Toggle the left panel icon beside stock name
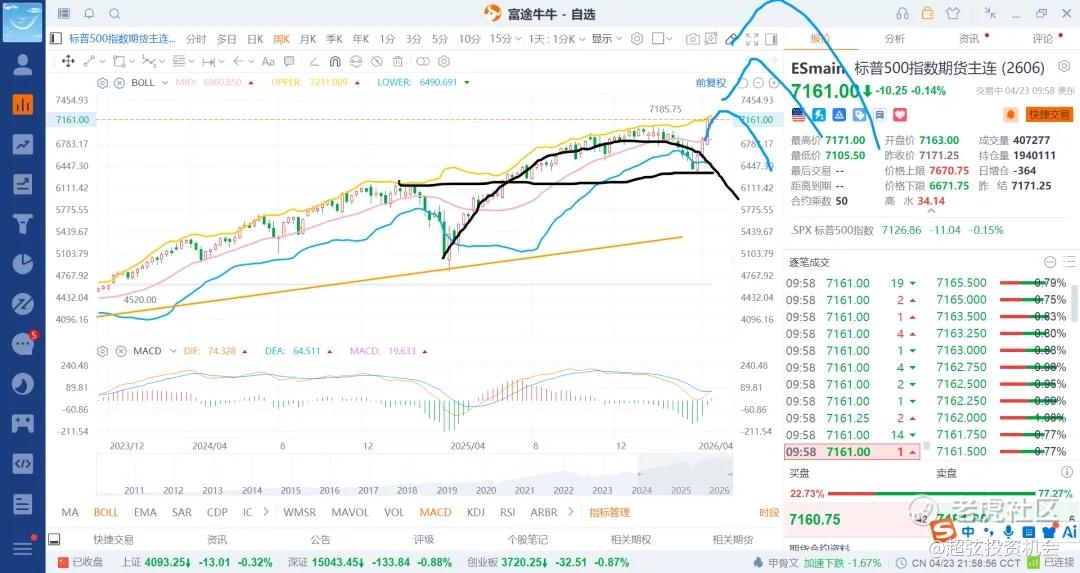The height and width of the screenshot is (573, 1080). pyautogui.click(x=56, y=39)
